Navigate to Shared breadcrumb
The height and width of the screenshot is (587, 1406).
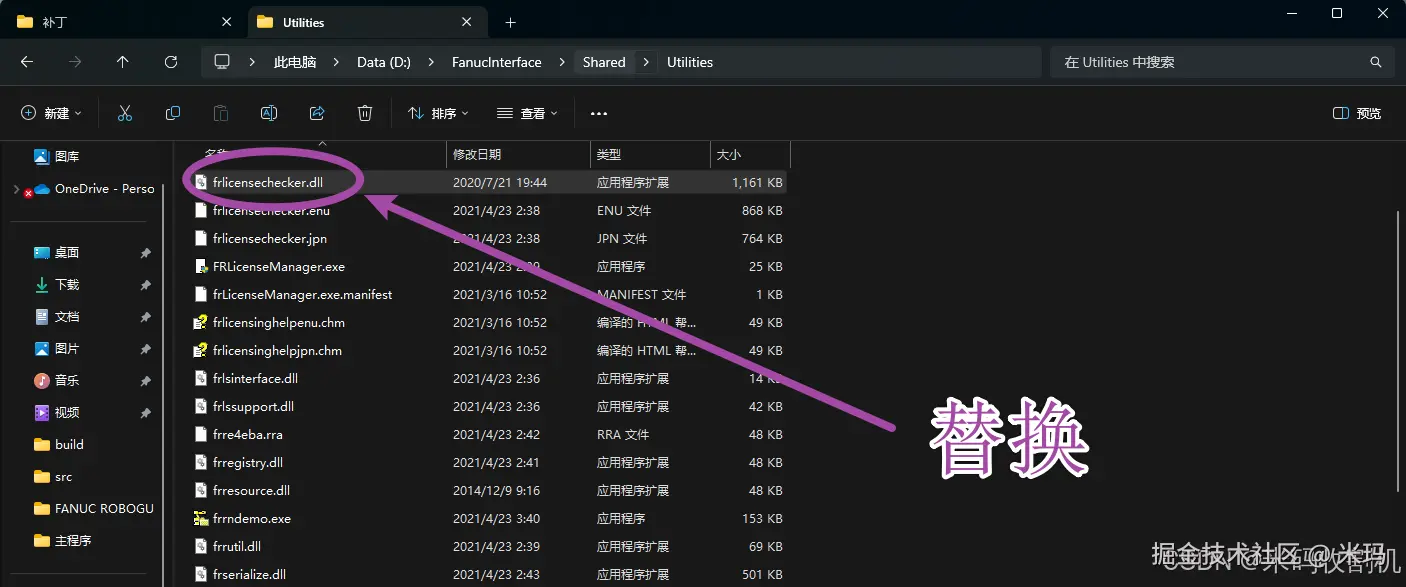click(x=604, y=62)
